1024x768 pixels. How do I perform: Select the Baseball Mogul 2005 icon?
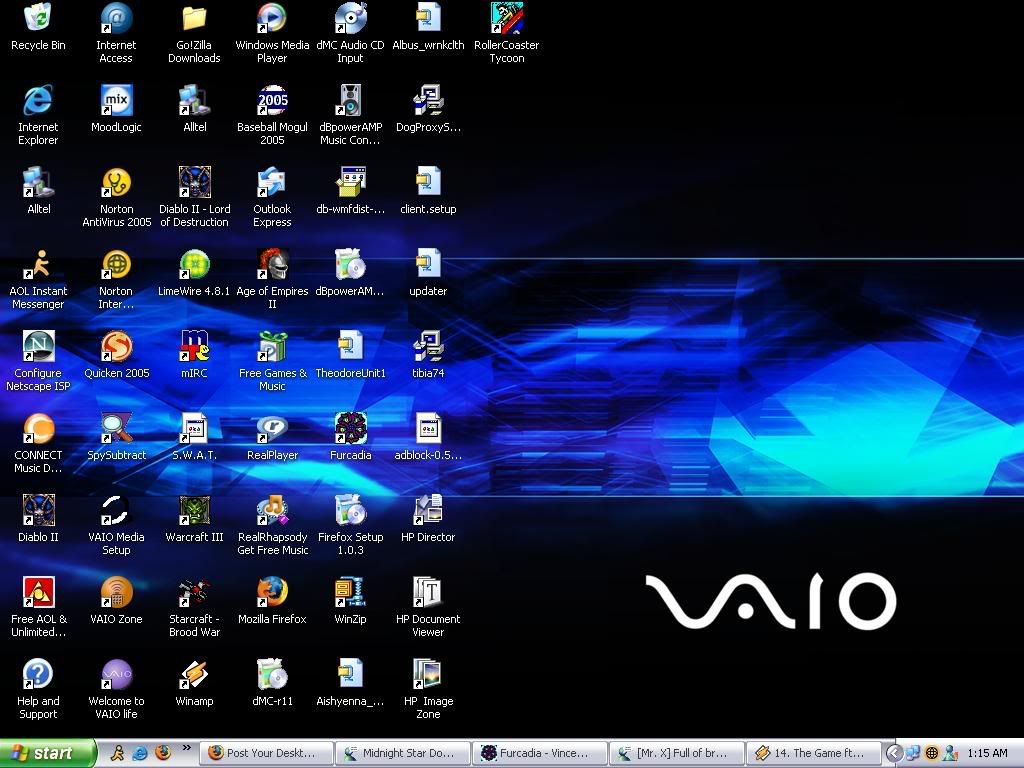point(272,101)
